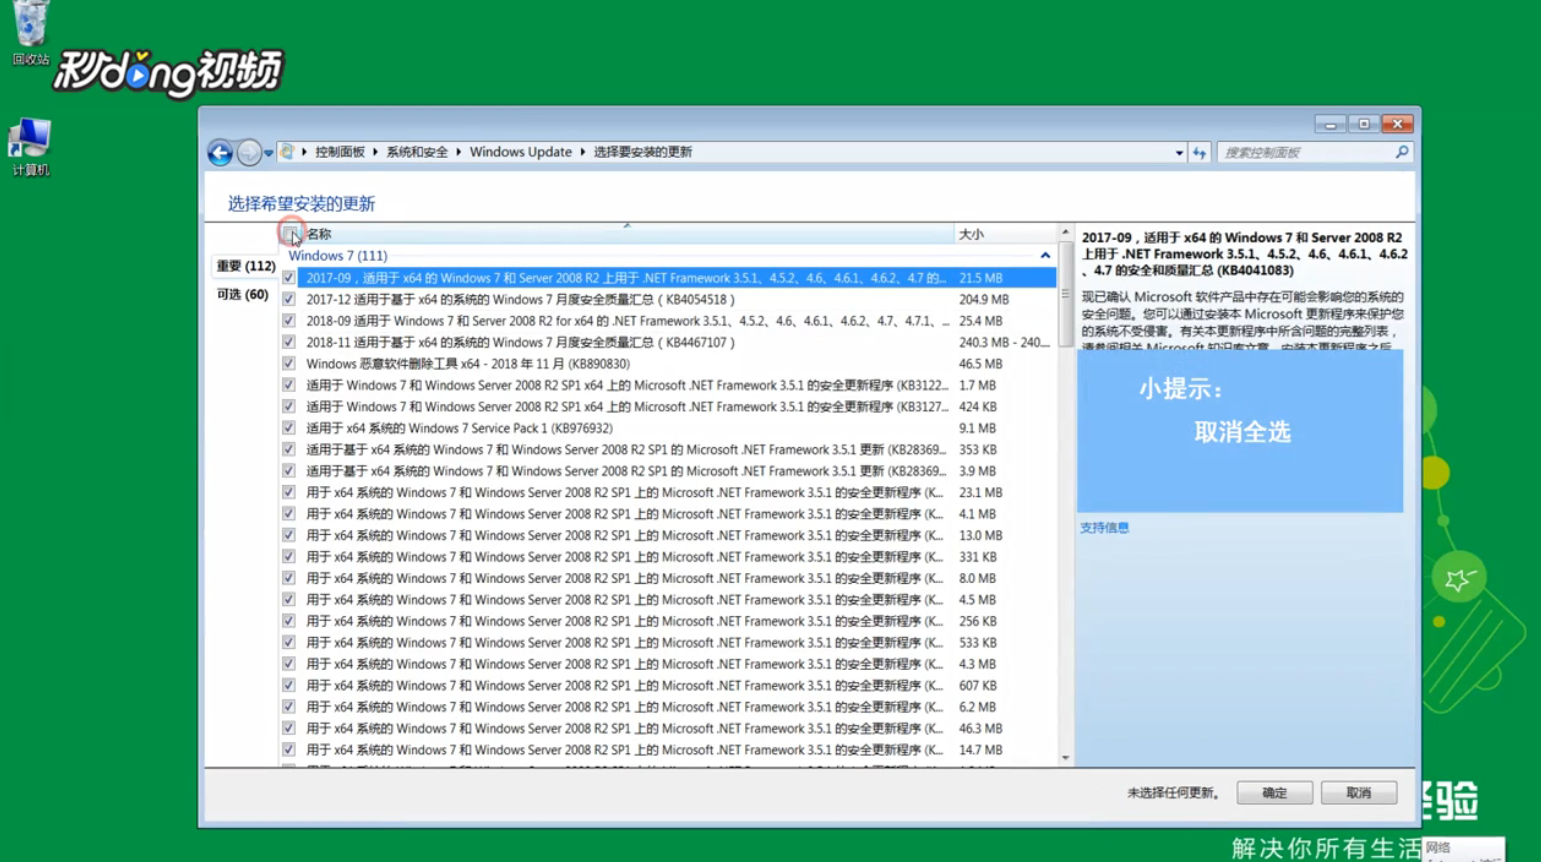Uncheck the 1.7 MB update checkbox
Screen dimensions: 1541x862
289,385
